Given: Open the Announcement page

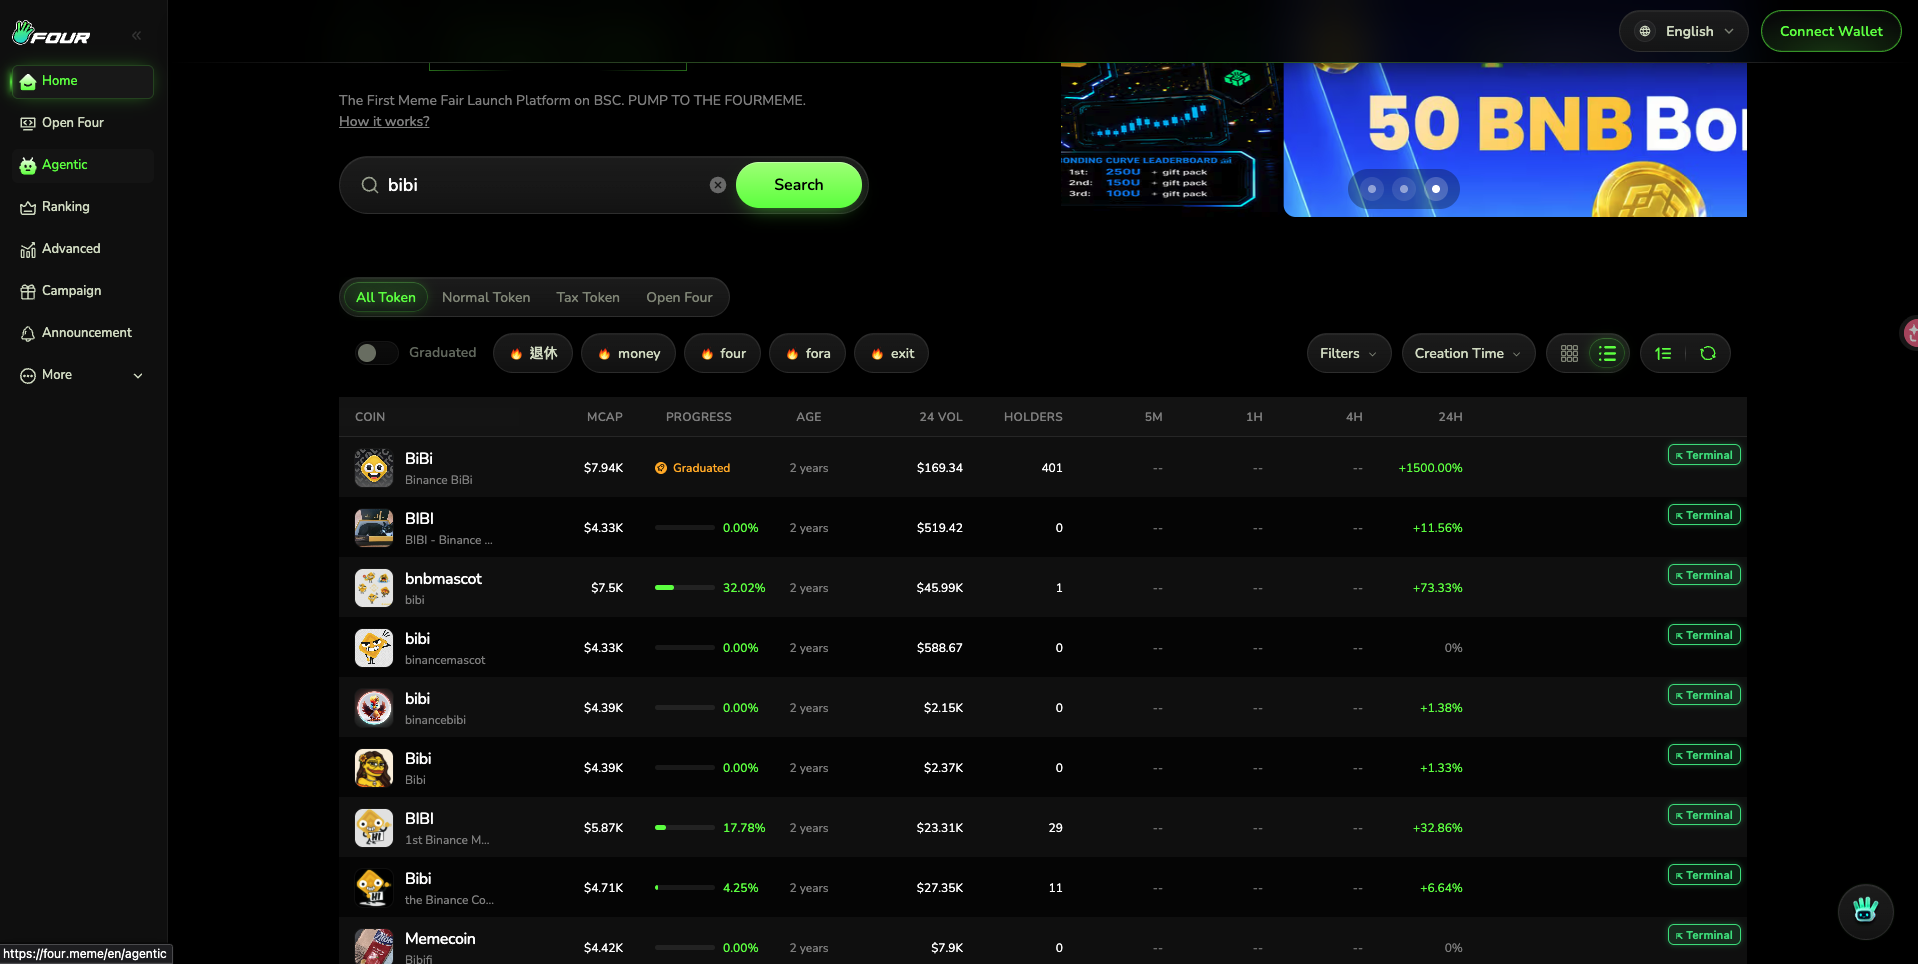Looking at the screenshot, I should point(82,333).
